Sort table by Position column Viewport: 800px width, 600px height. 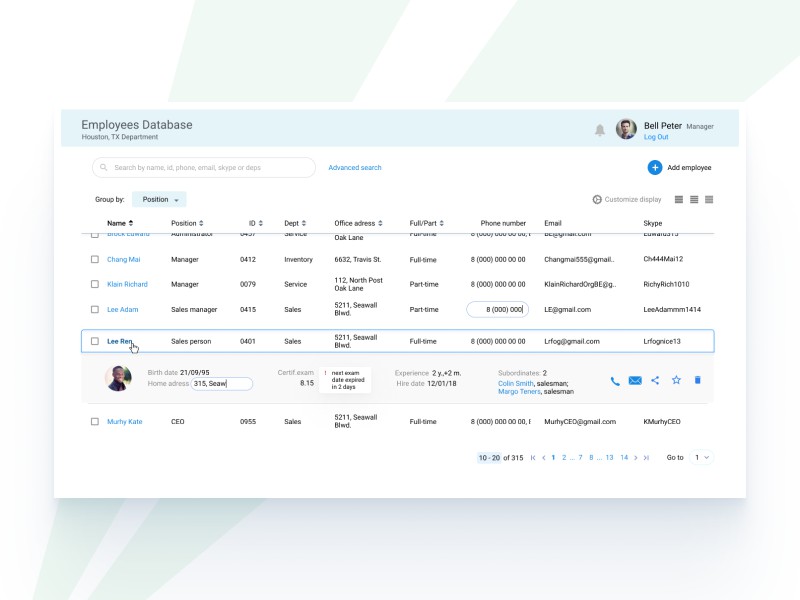pyautogui.click(x=187, y=223)
